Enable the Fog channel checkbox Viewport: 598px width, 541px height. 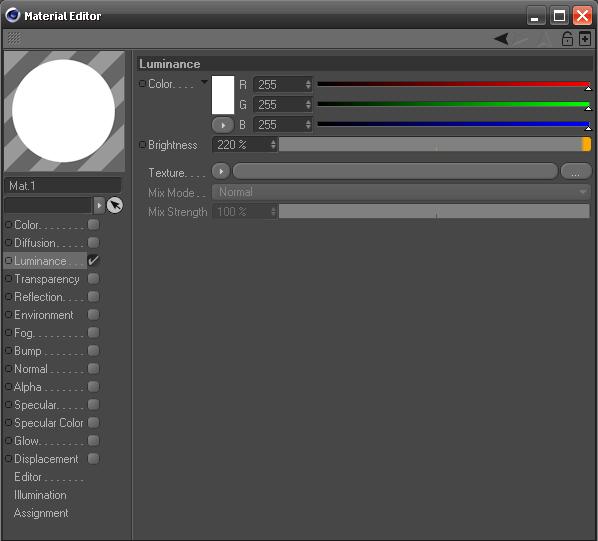pyautogui.click(x=93, y=332)
